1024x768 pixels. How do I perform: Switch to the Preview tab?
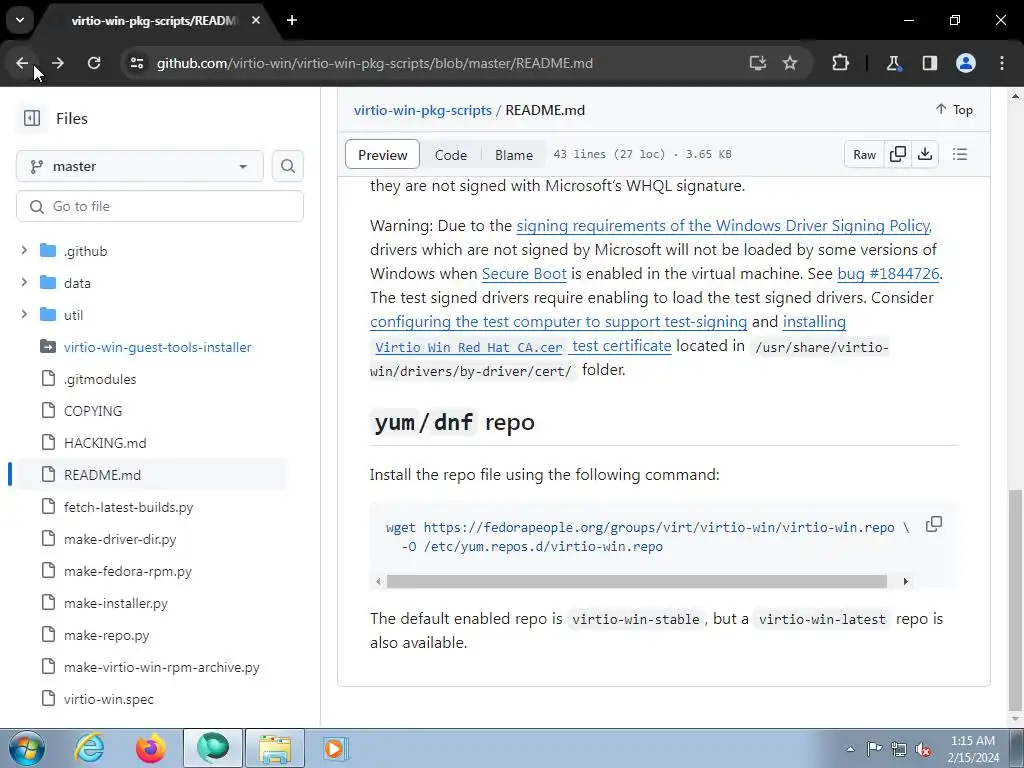(x=382, y=155)
